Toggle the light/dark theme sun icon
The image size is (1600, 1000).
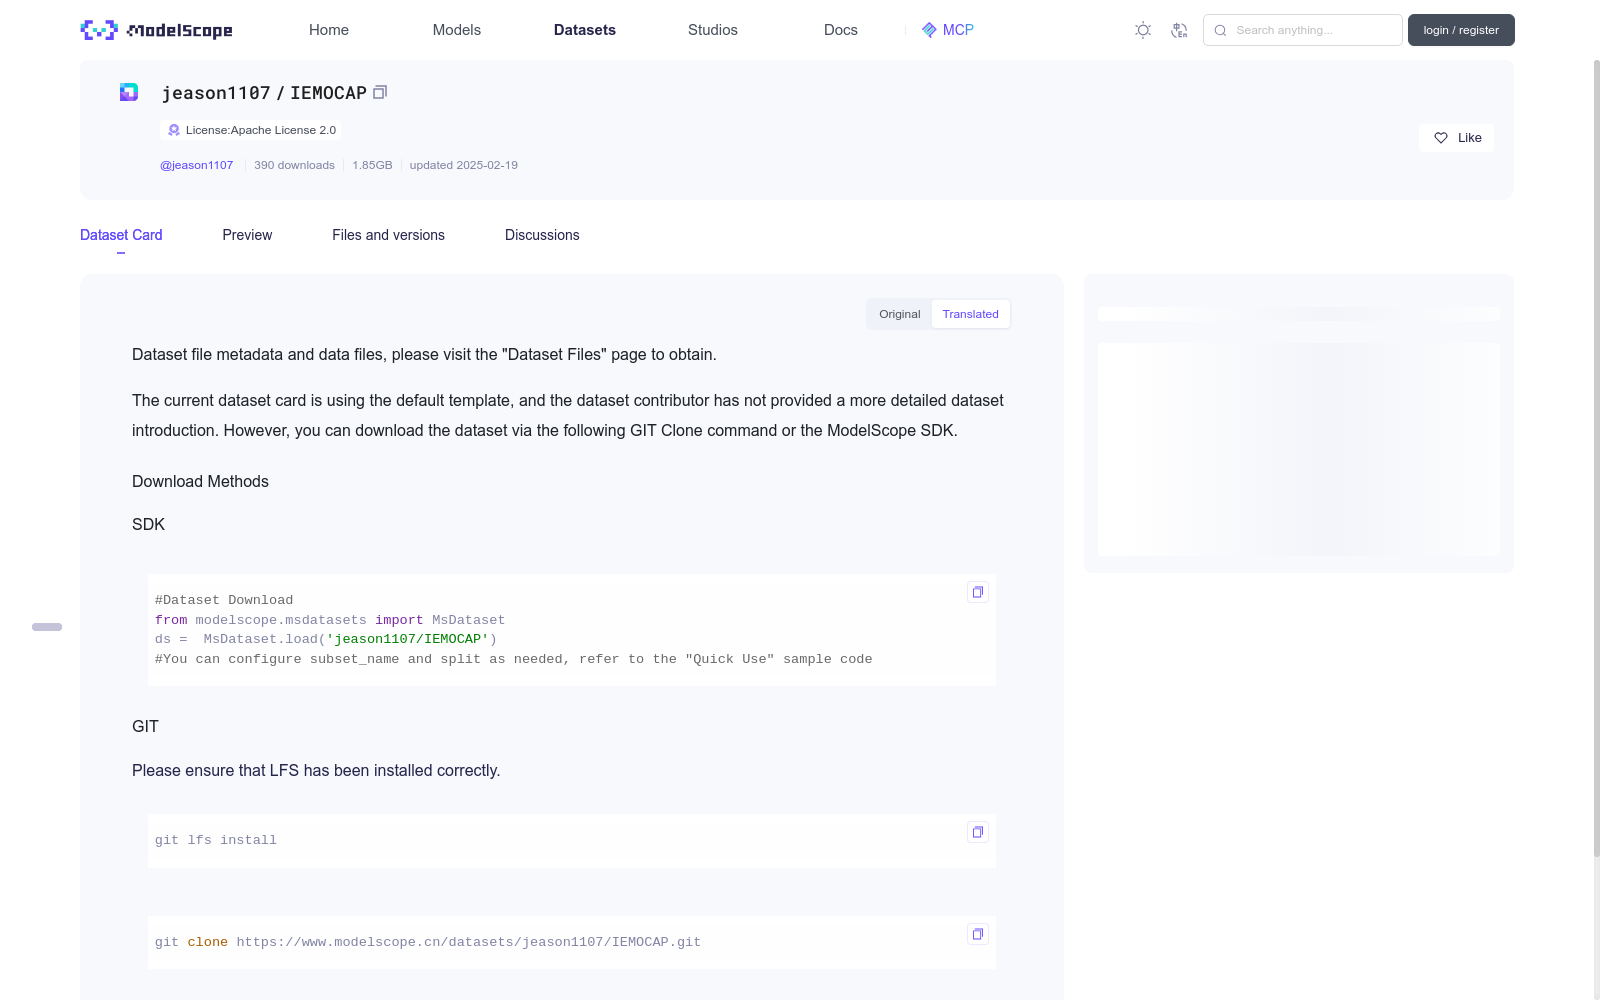click(x=1143, y=30)
